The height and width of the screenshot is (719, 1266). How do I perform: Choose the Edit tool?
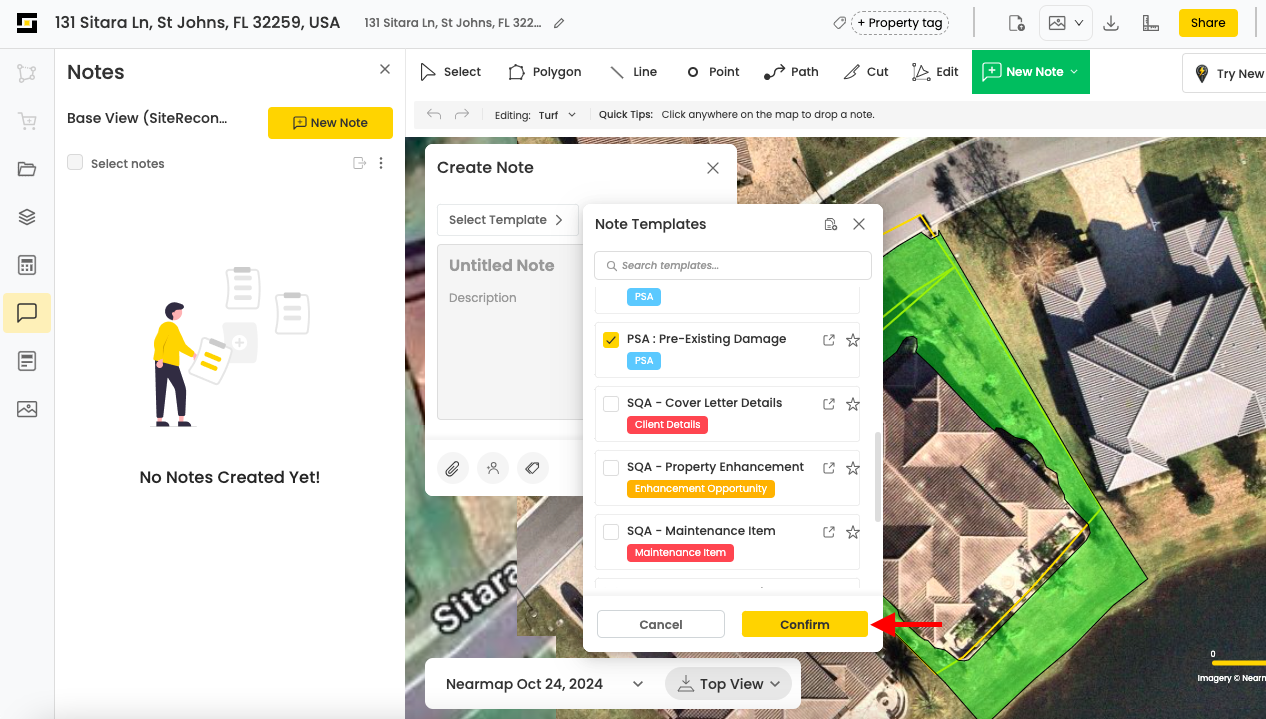click(x=936, y=72)
